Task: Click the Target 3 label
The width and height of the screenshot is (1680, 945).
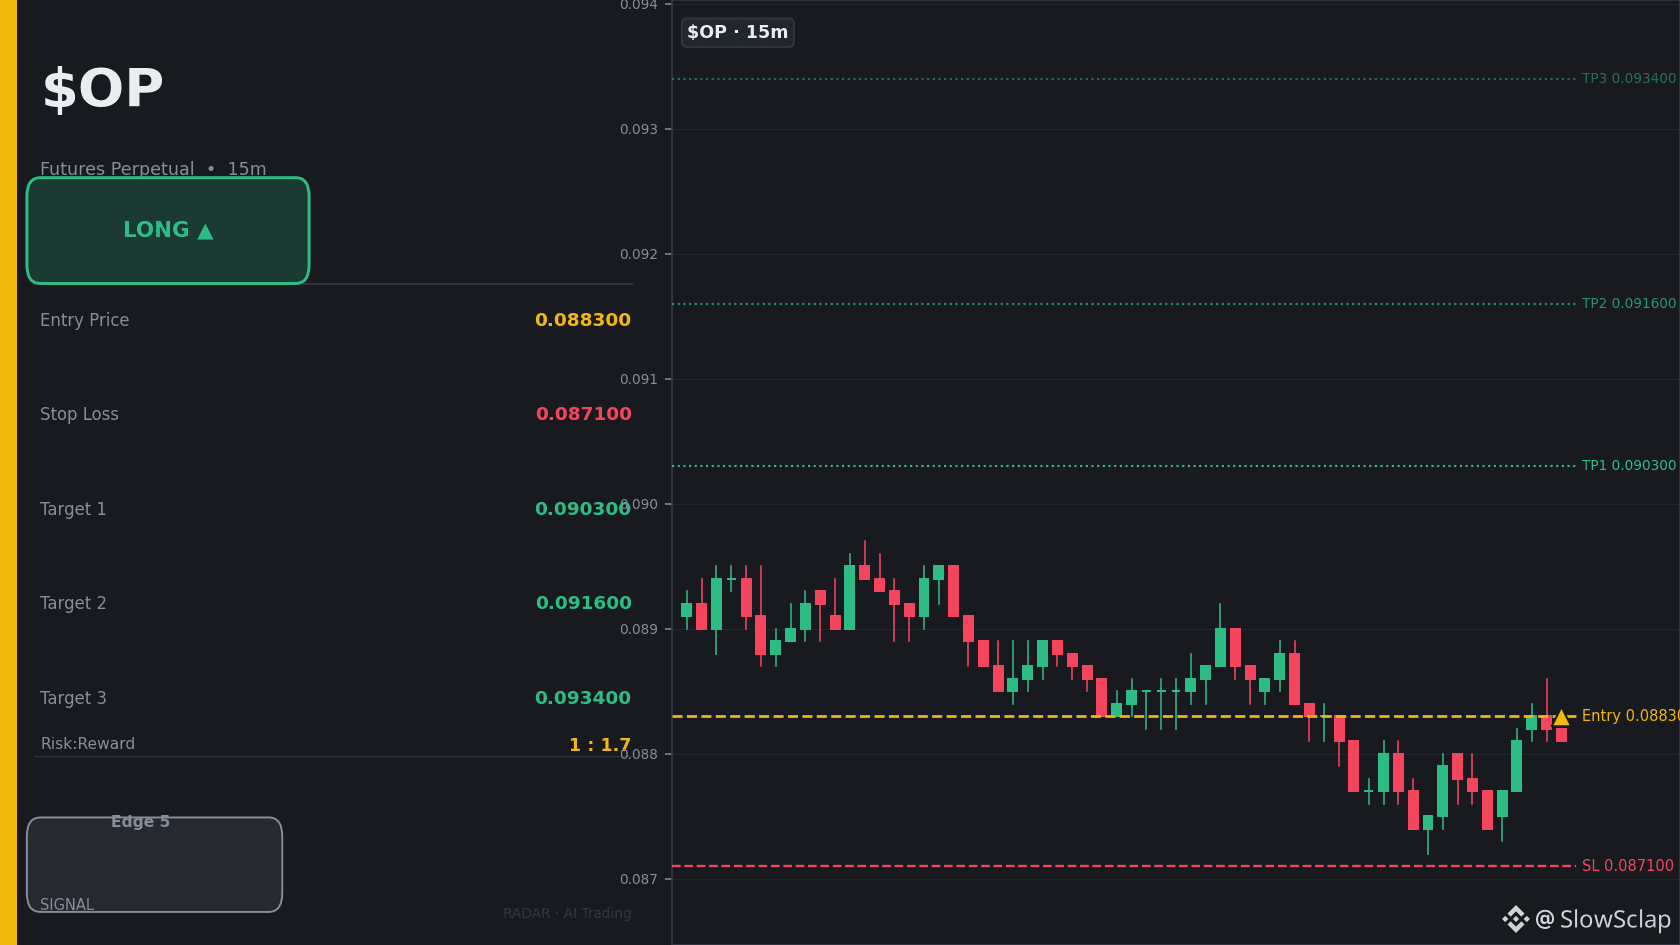Action: [x=73, y=698]
